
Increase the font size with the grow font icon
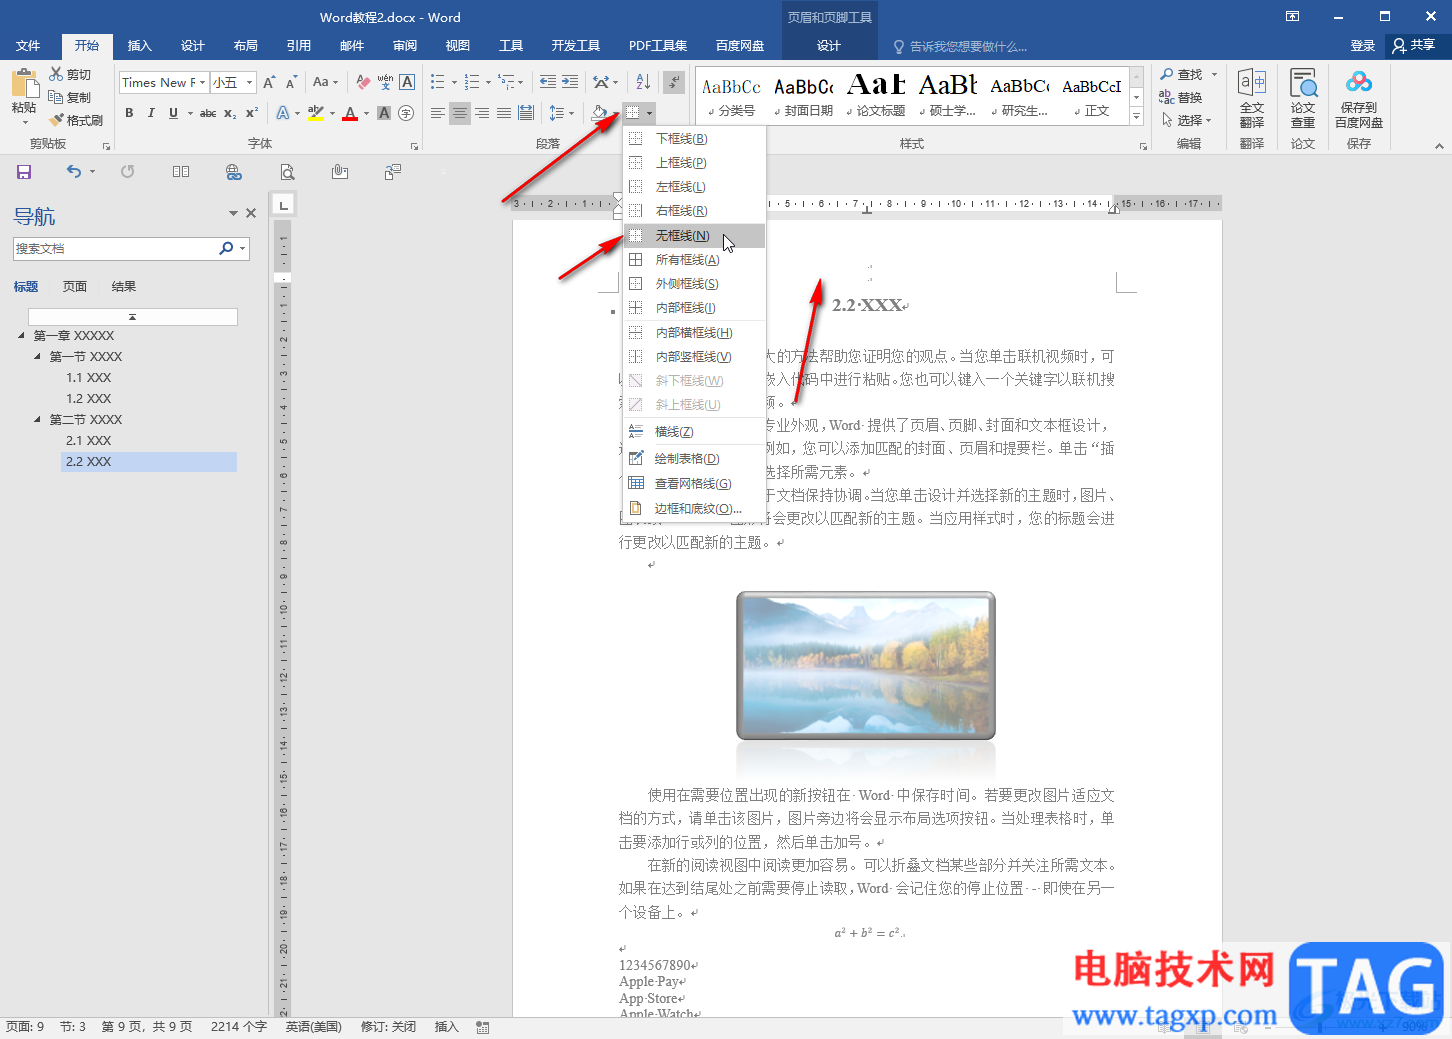pos(269,82)
